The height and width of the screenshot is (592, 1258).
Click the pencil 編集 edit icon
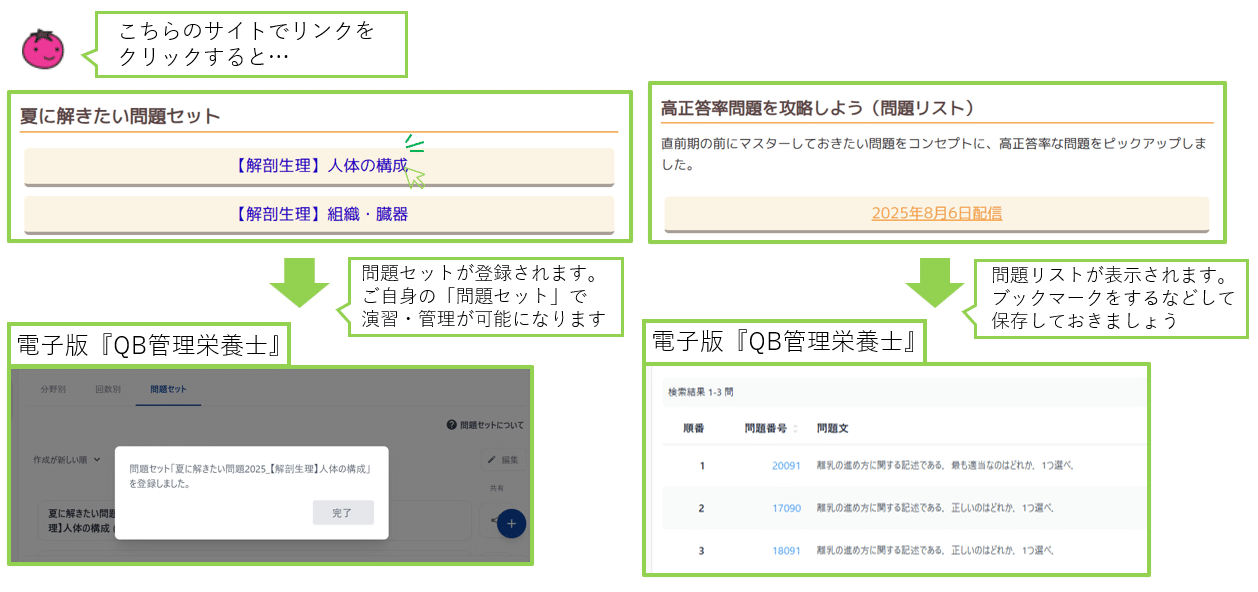coord(491,460)
